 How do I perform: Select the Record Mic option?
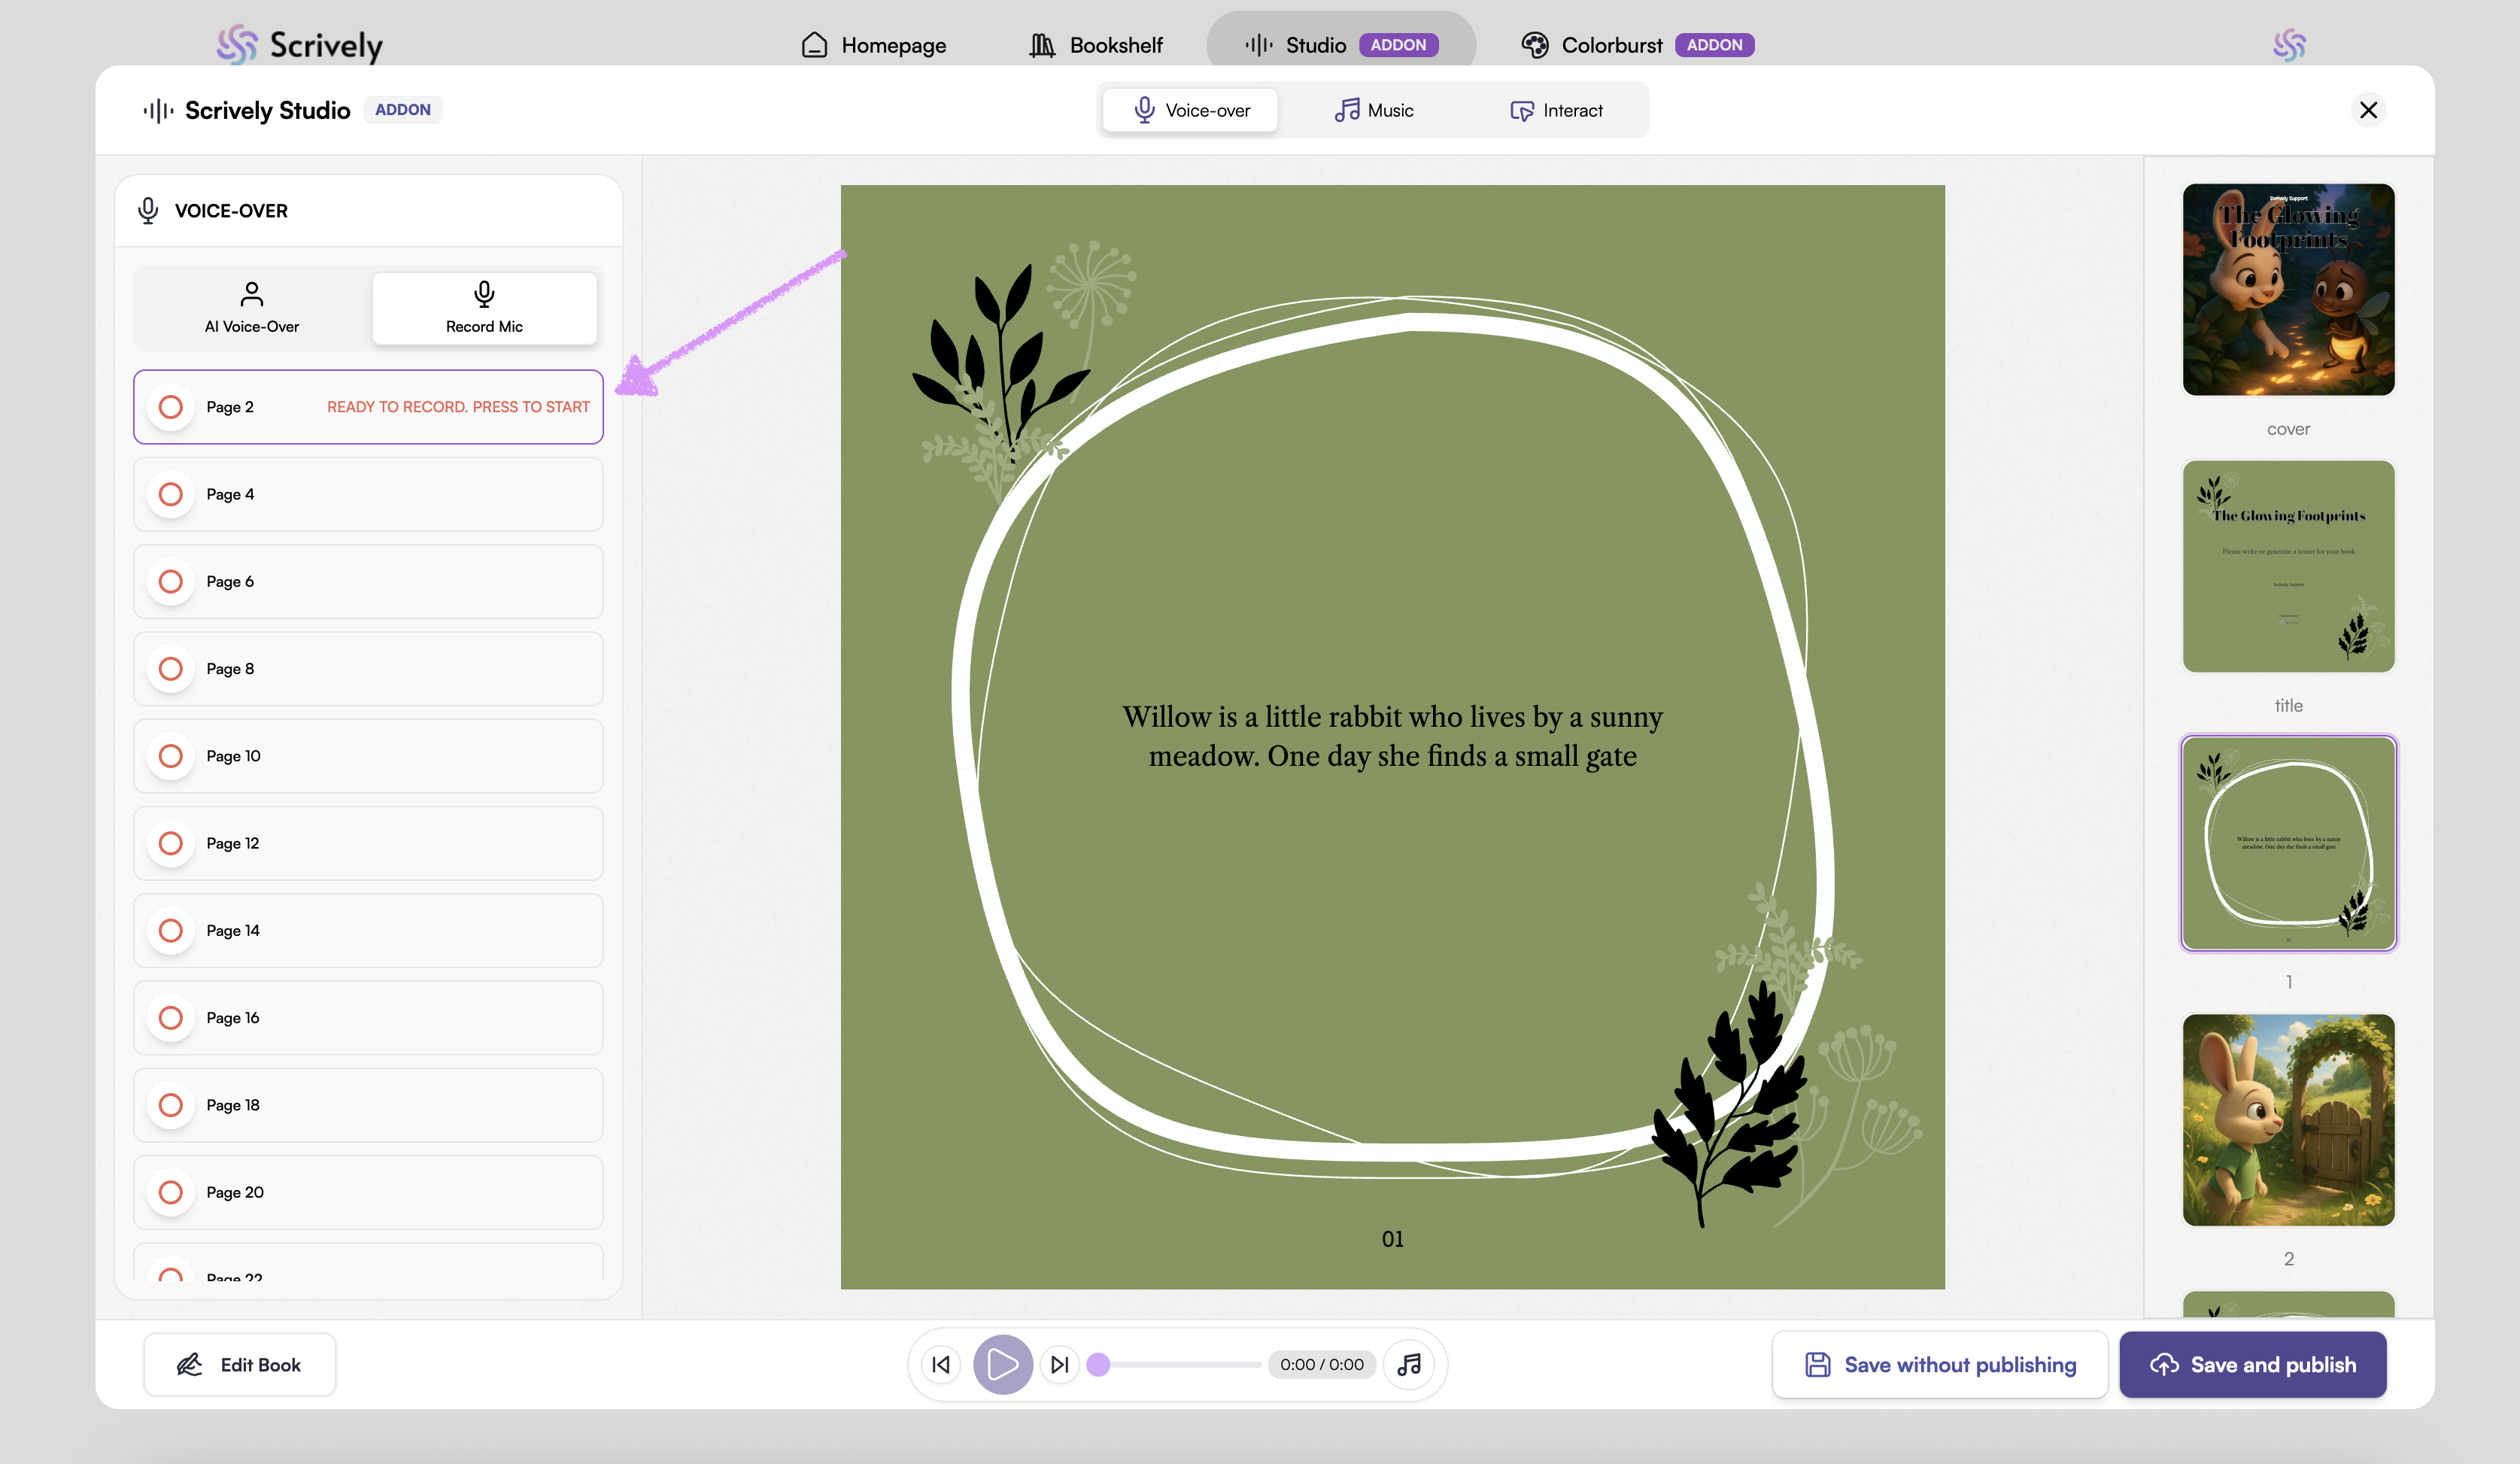(484, 308)
